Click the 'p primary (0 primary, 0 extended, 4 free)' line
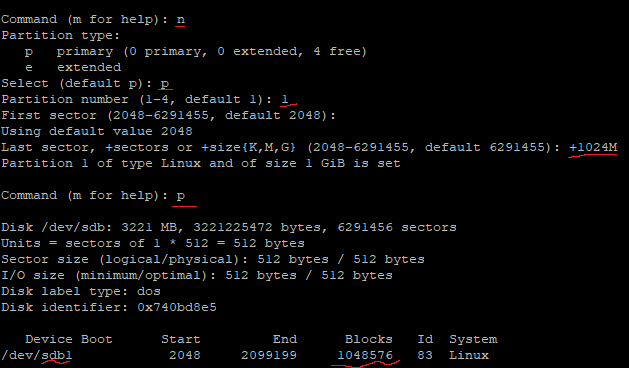This screenshot has width=629, height=368. (196, 51)
